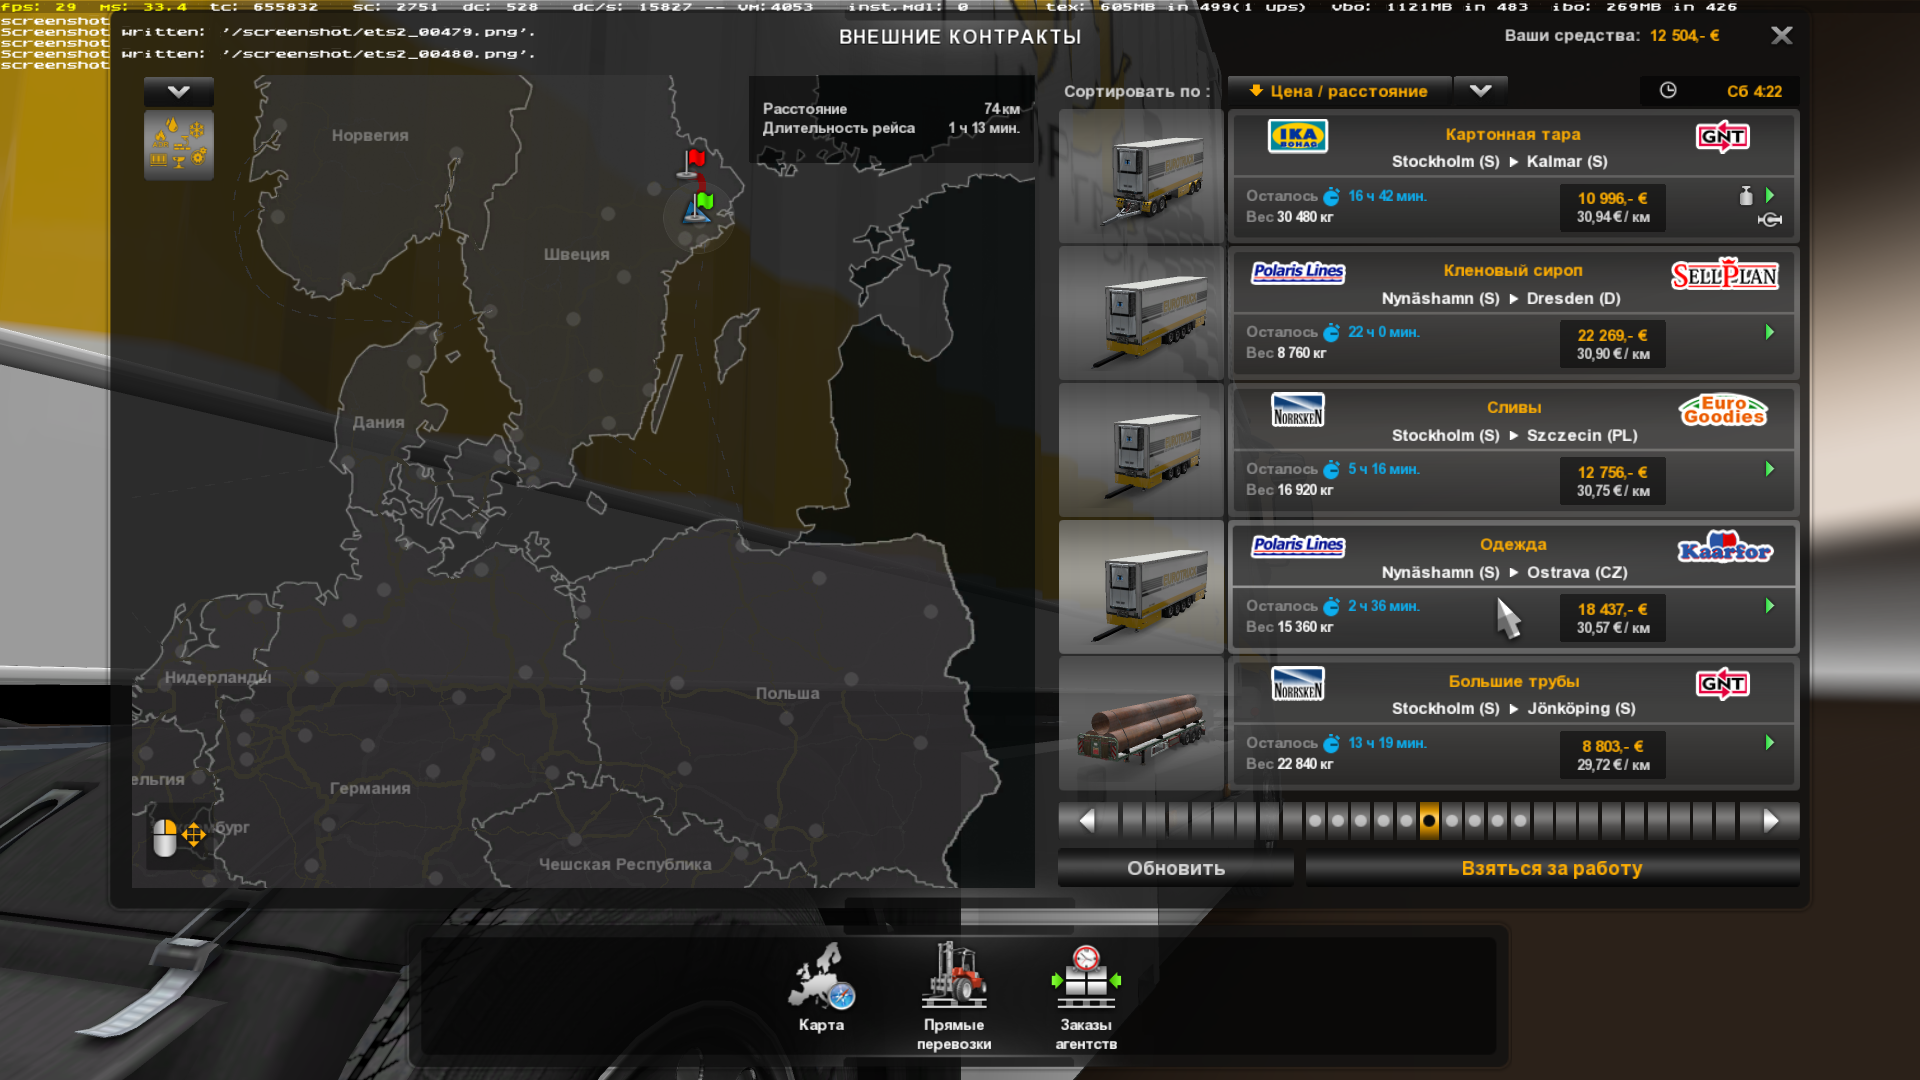Click the highlighted orange current page dot
The image size is (1920, 1080).
coord(1429,821)
